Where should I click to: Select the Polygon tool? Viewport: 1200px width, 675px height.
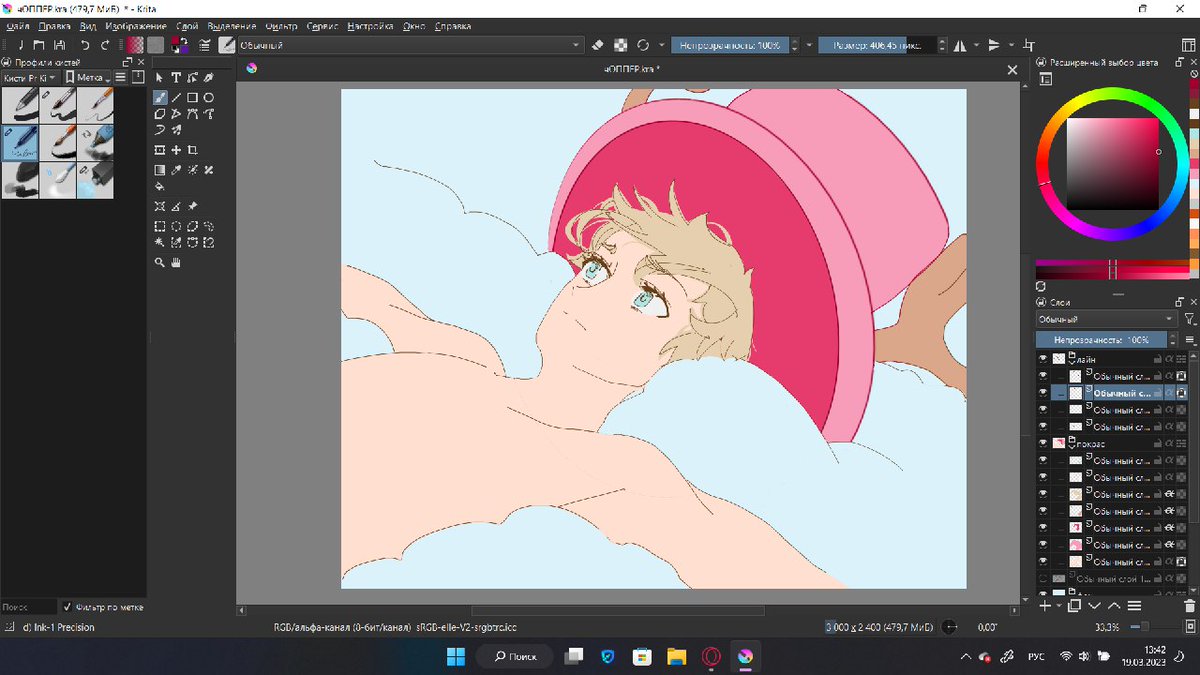(x=159, y=114)
